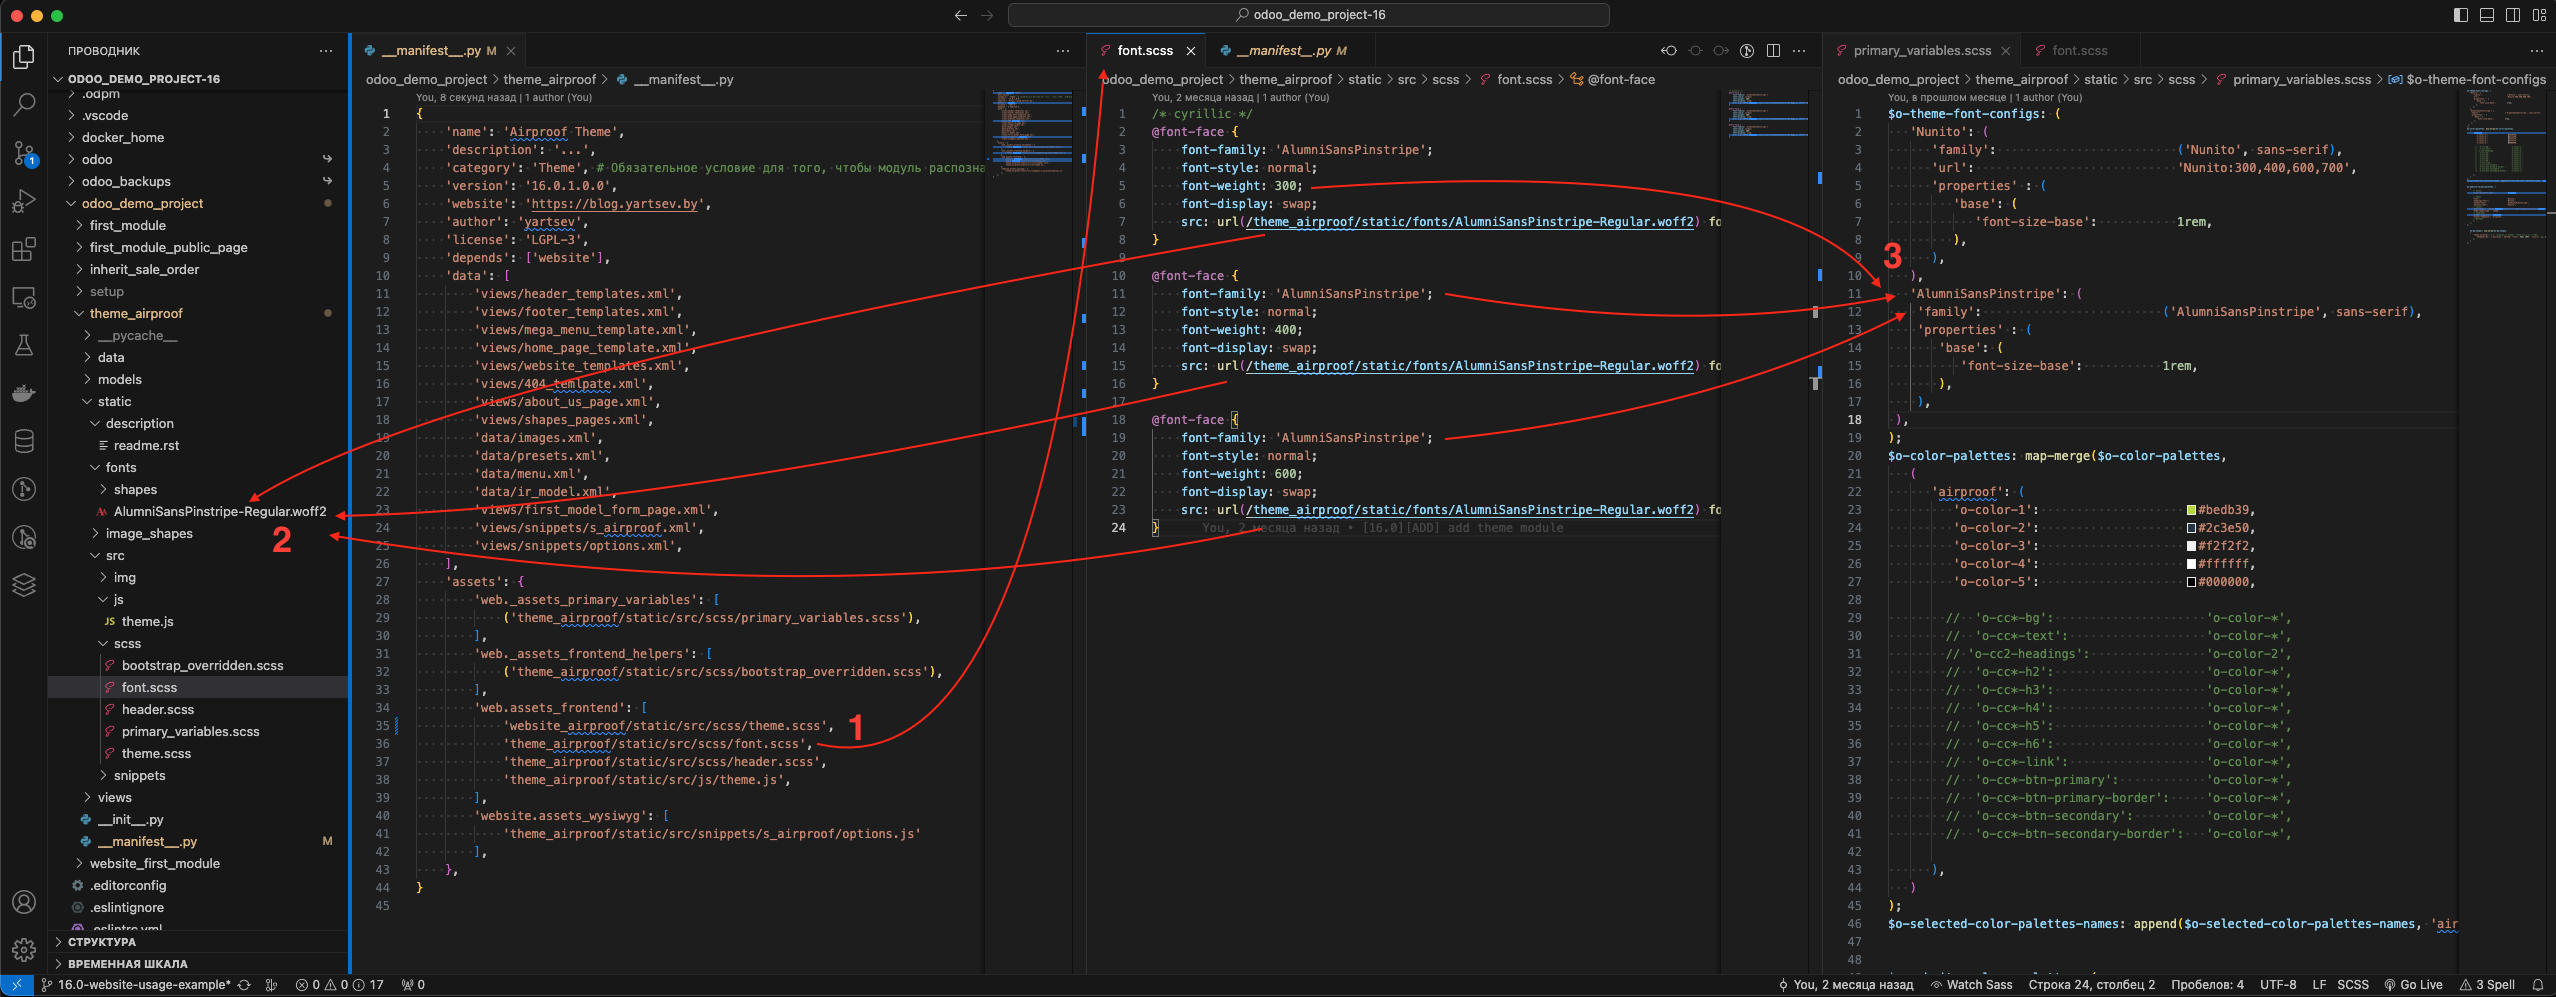Open notifications bell in status bar
Viewport: 2556px width, 997px height.
point(2538,985)
